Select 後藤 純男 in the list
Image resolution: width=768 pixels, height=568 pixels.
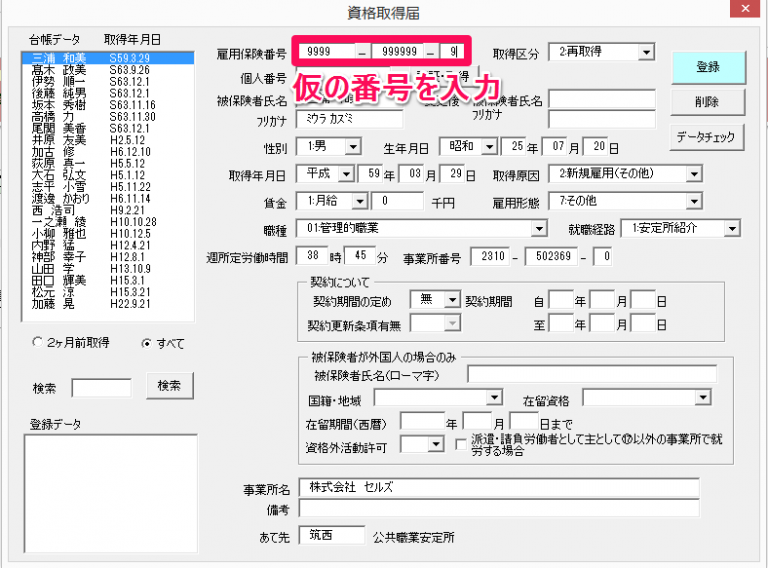pos(108,94)
